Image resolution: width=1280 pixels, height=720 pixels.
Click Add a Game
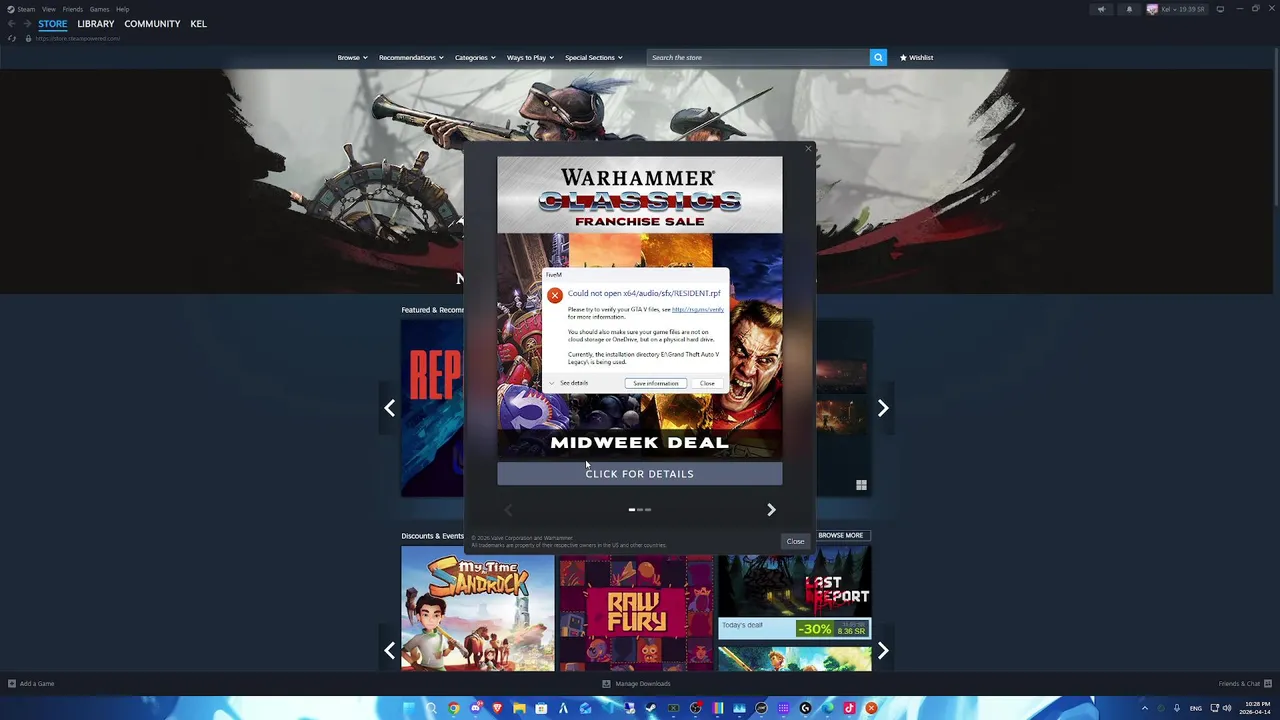pyautogui.click(x=31, y=684)
